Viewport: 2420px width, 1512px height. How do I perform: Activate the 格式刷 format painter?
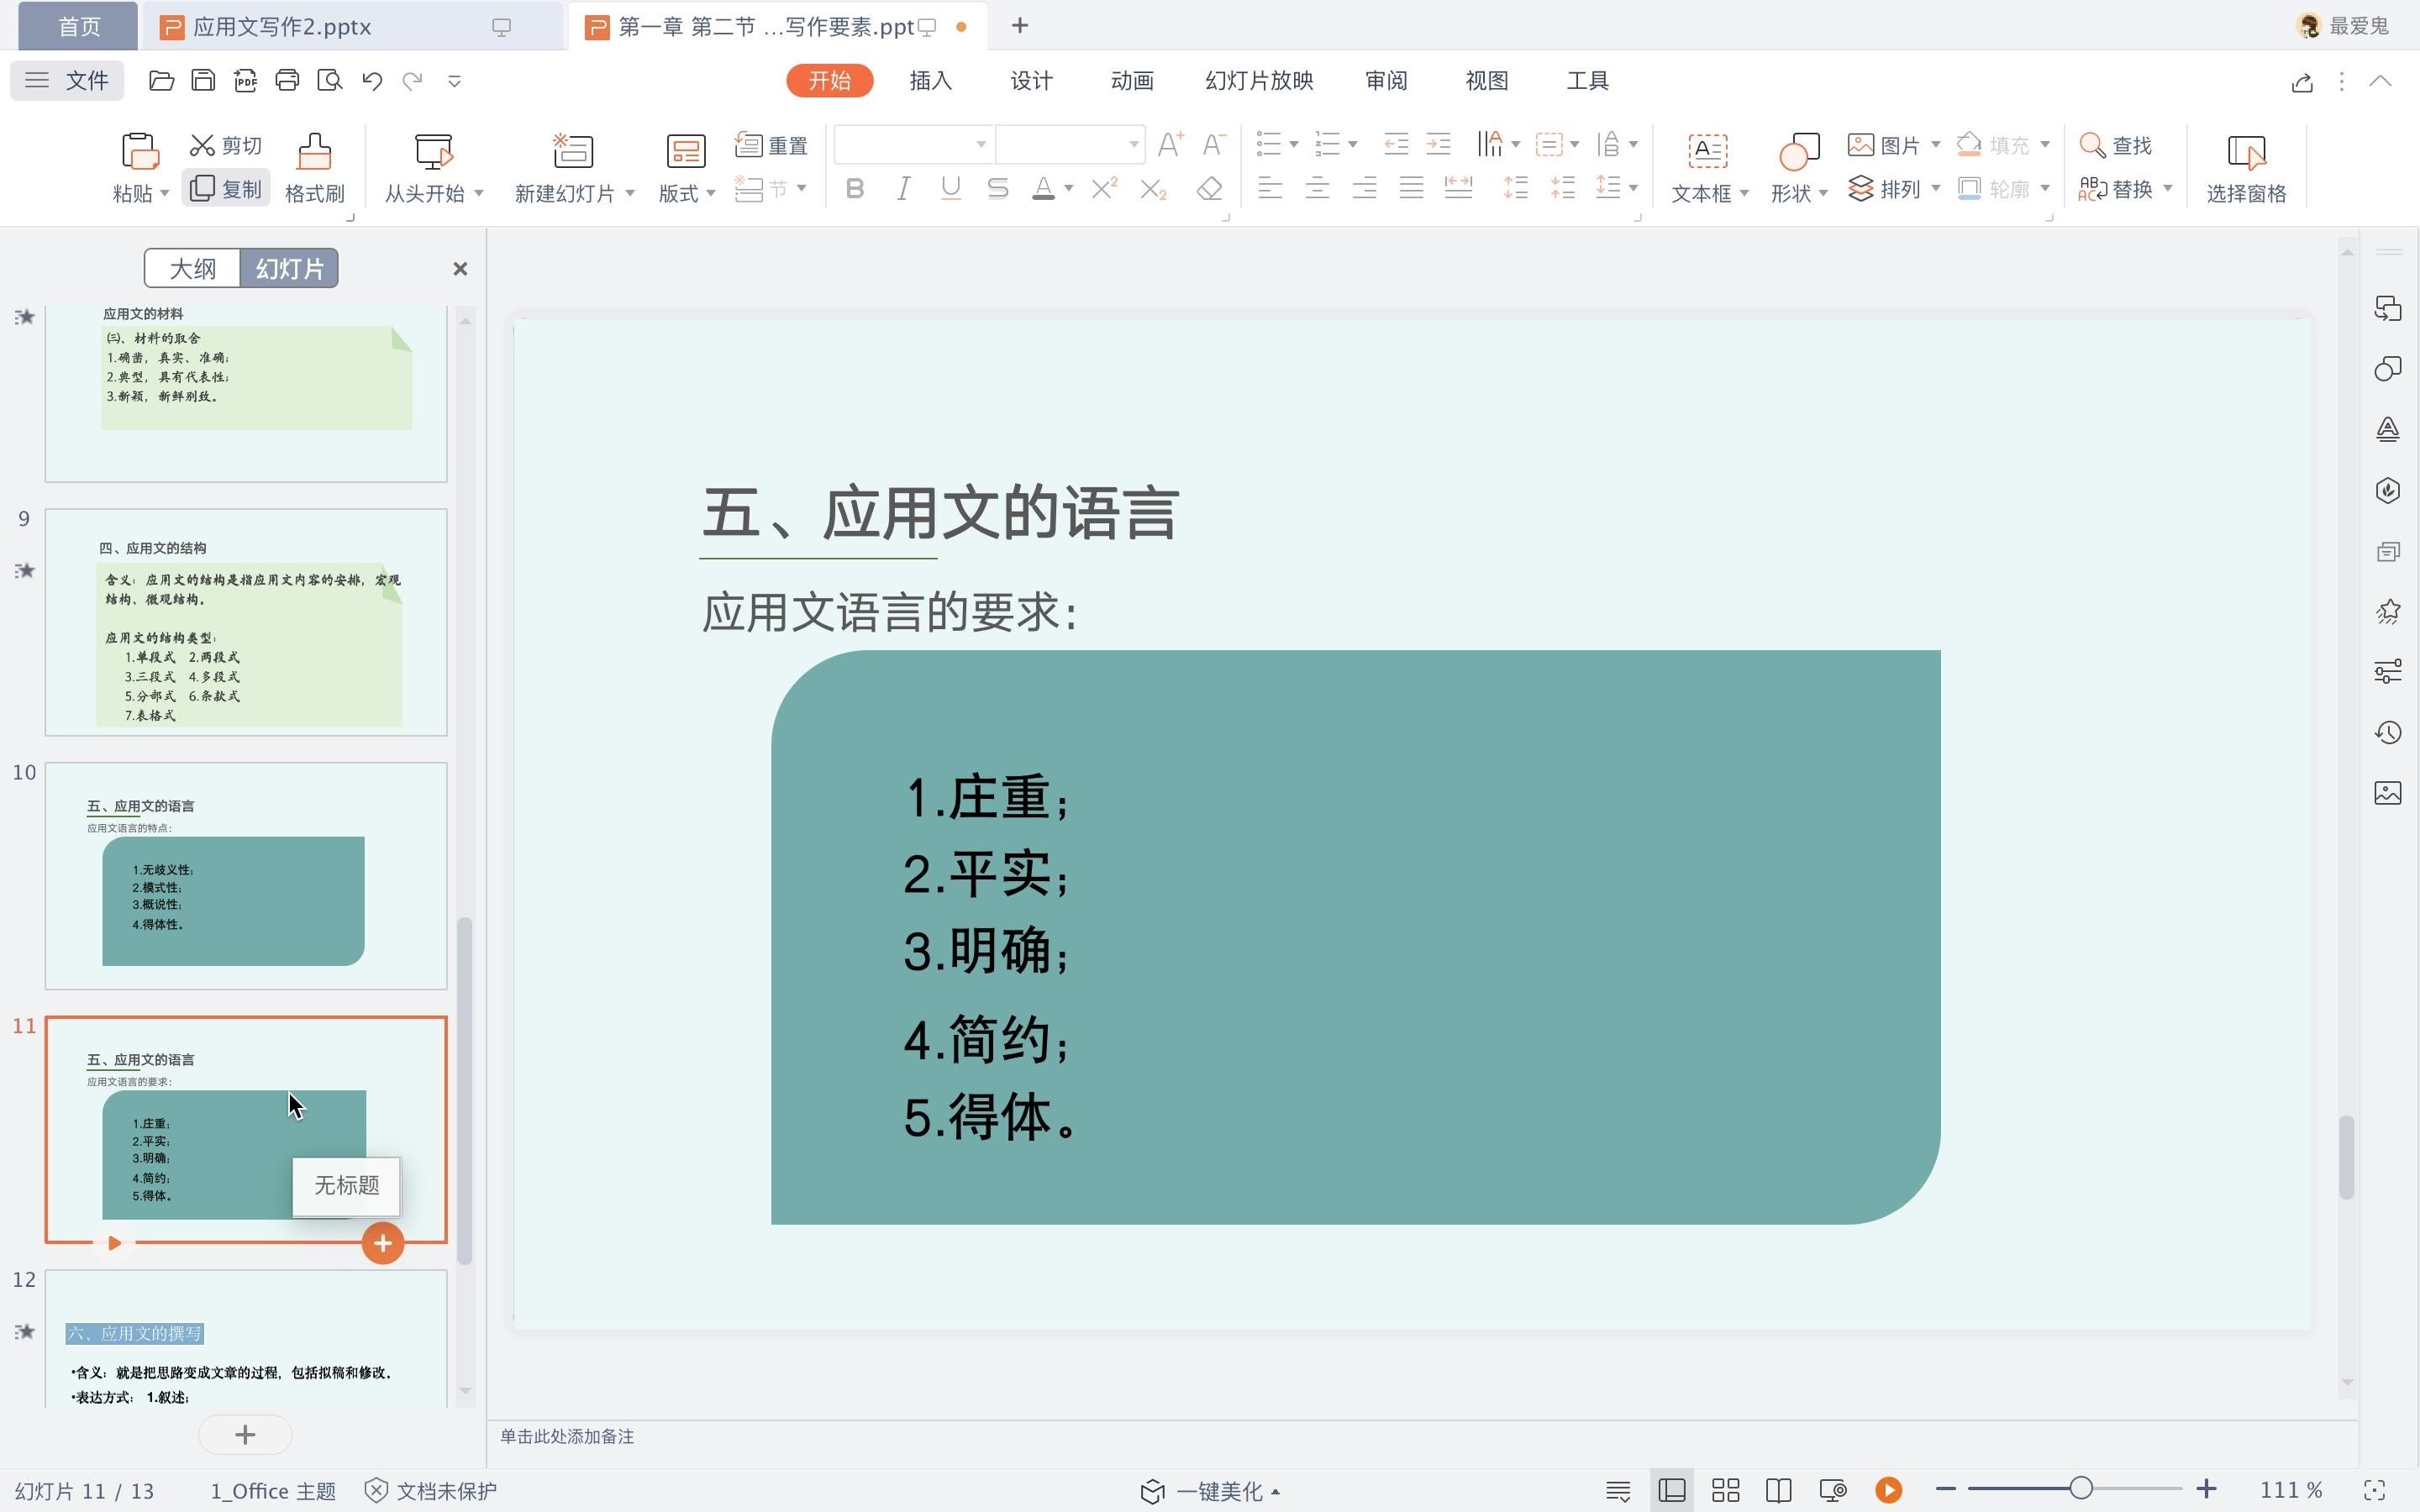314,168
